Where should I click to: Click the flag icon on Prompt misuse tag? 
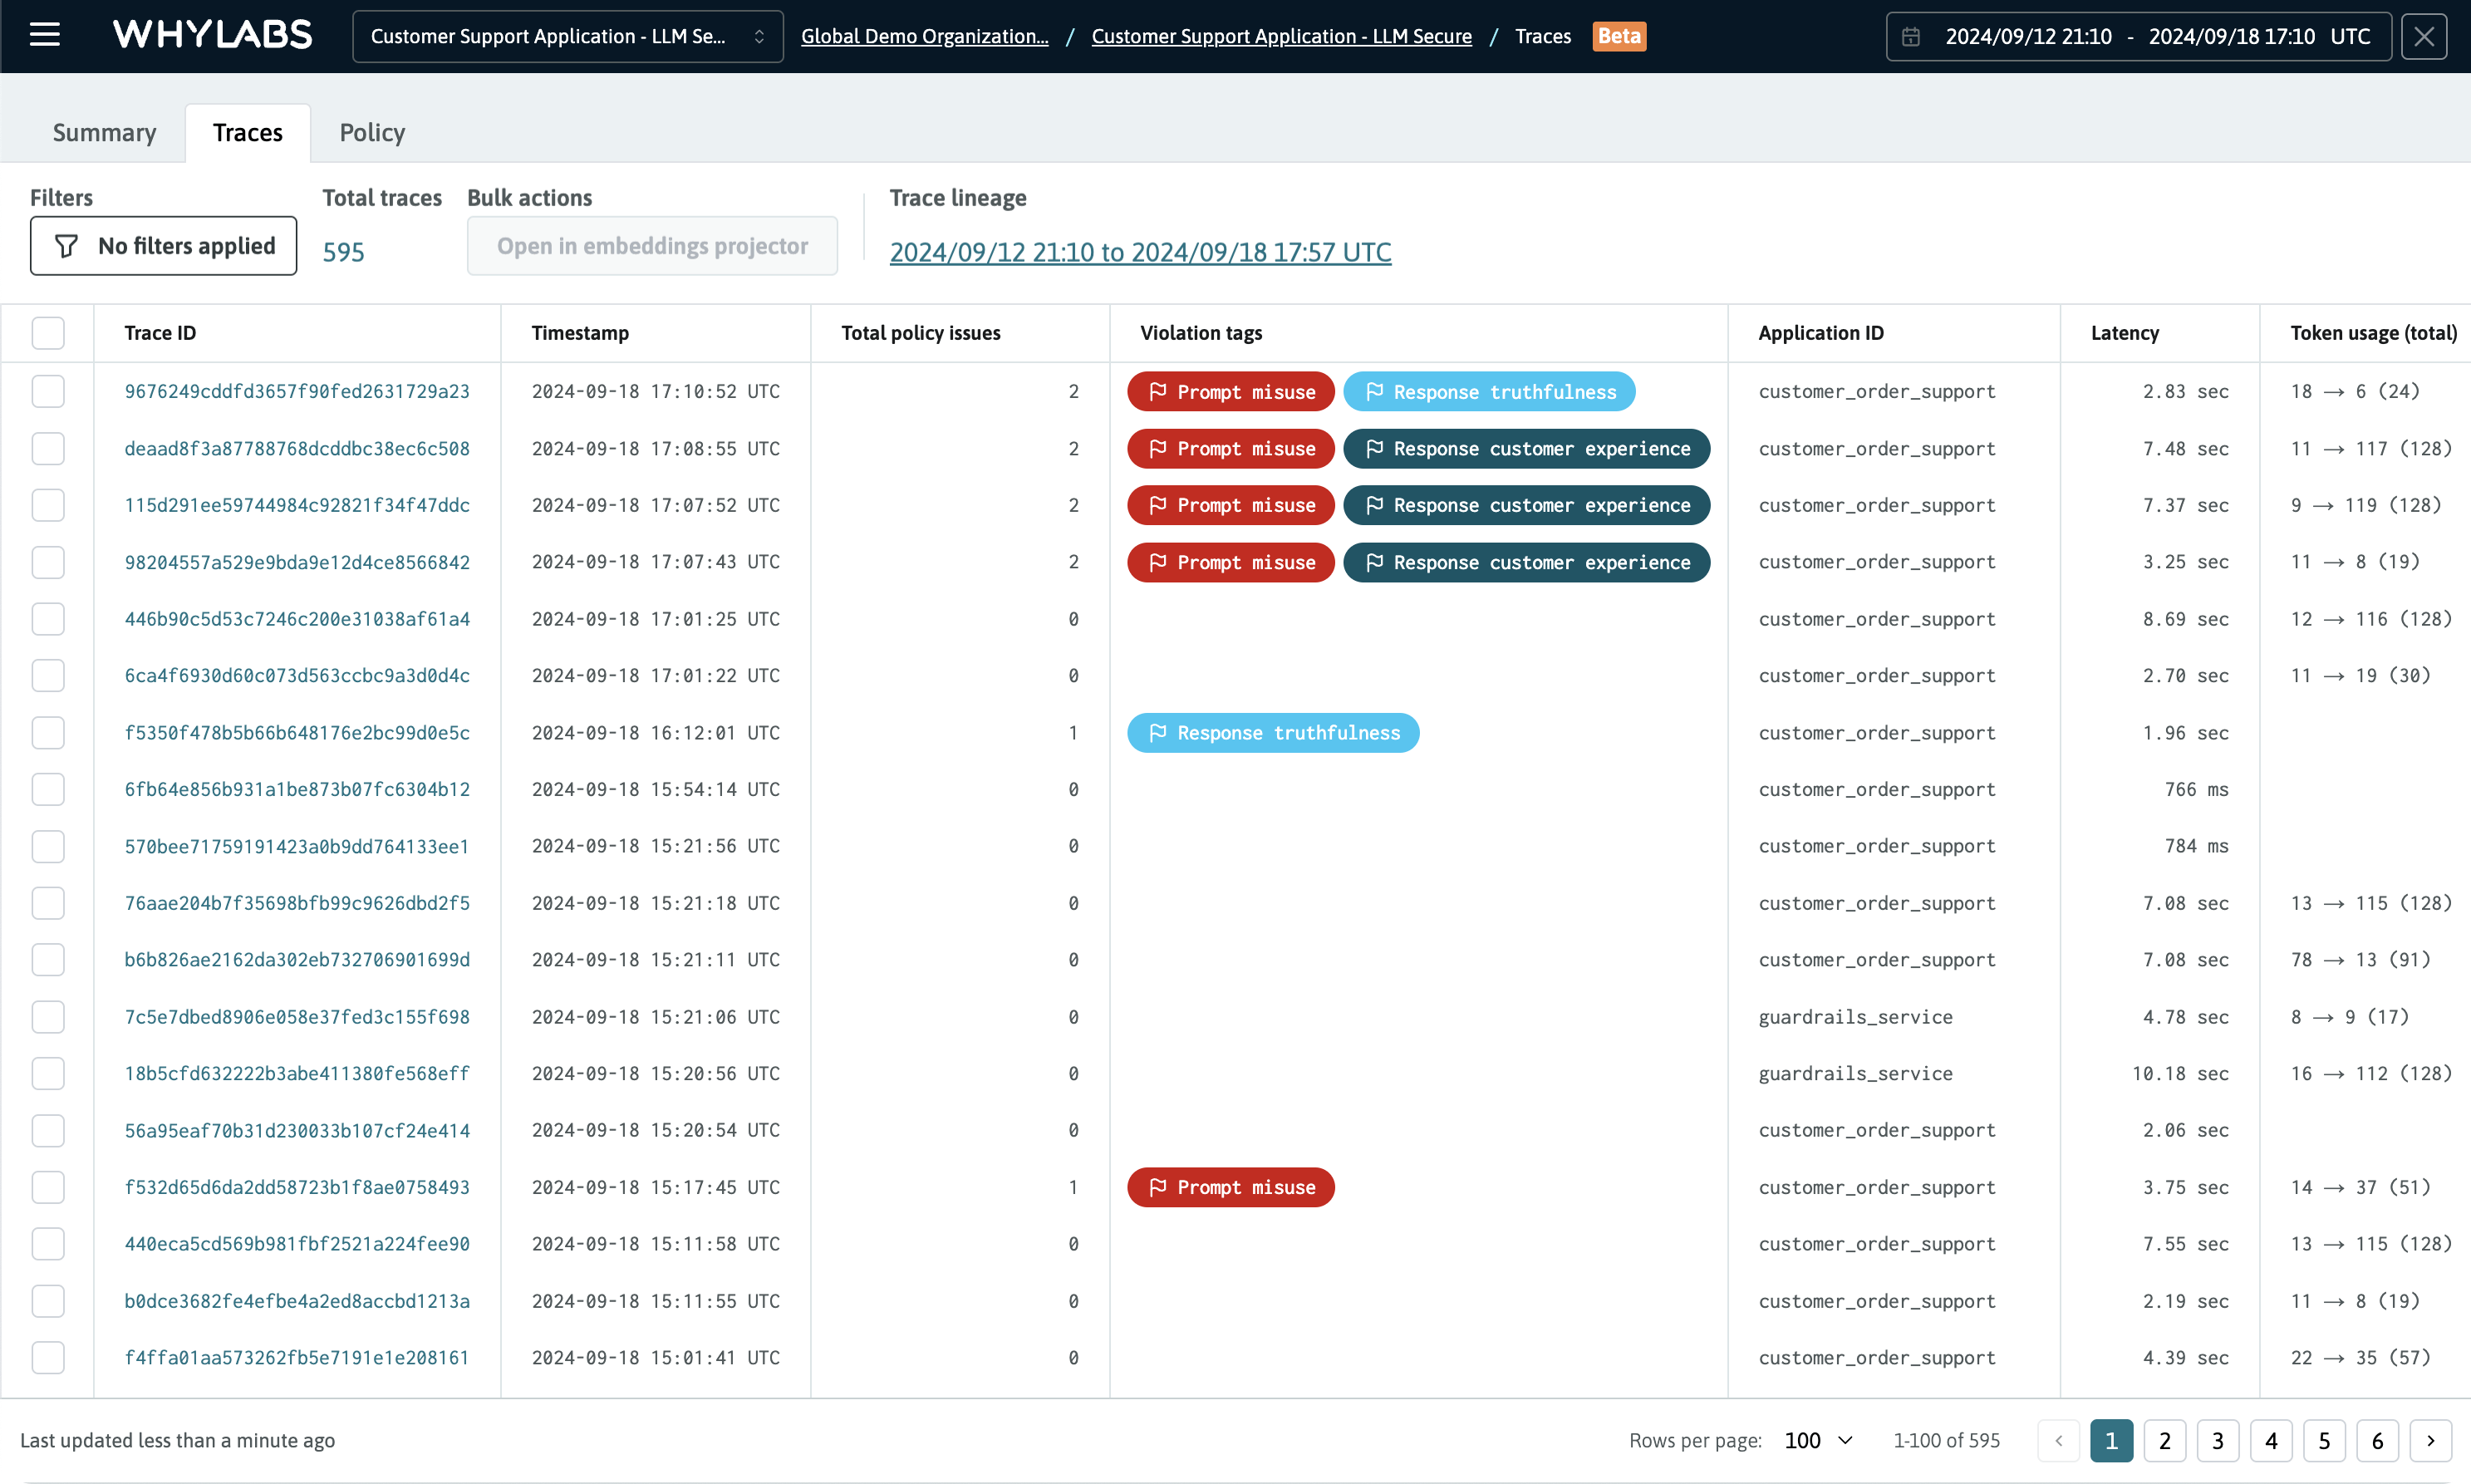coord(1157,391)
